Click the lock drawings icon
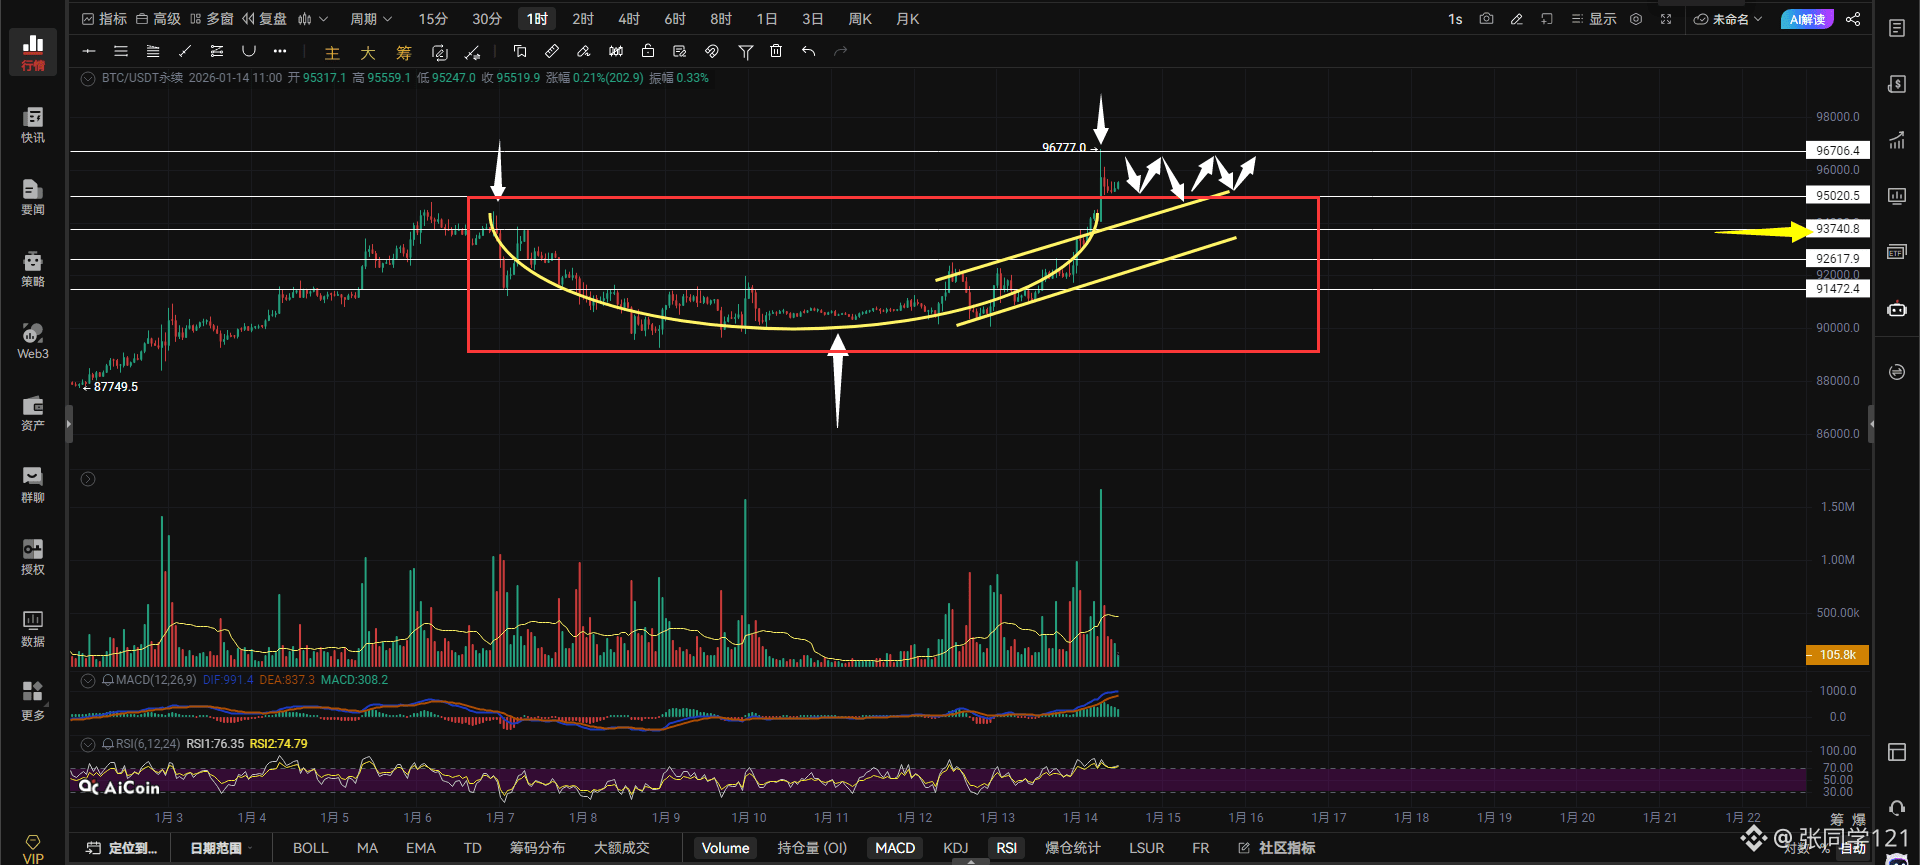This screenshot has width=1920, height=865. [648, 51]
